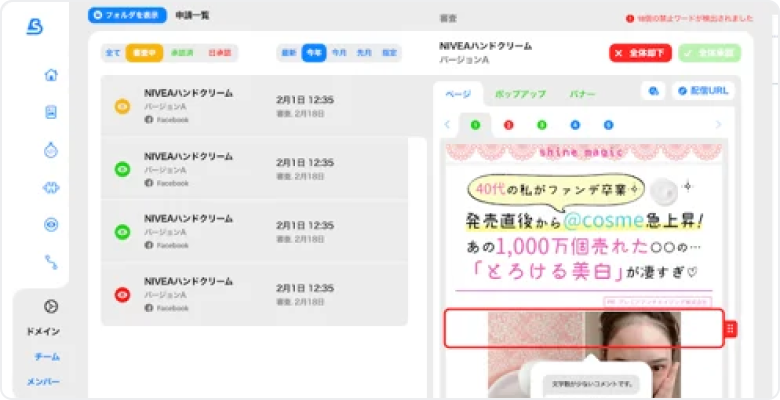Click the 審査 header label
Screen dimensions: 780x400
click(448, 19)
